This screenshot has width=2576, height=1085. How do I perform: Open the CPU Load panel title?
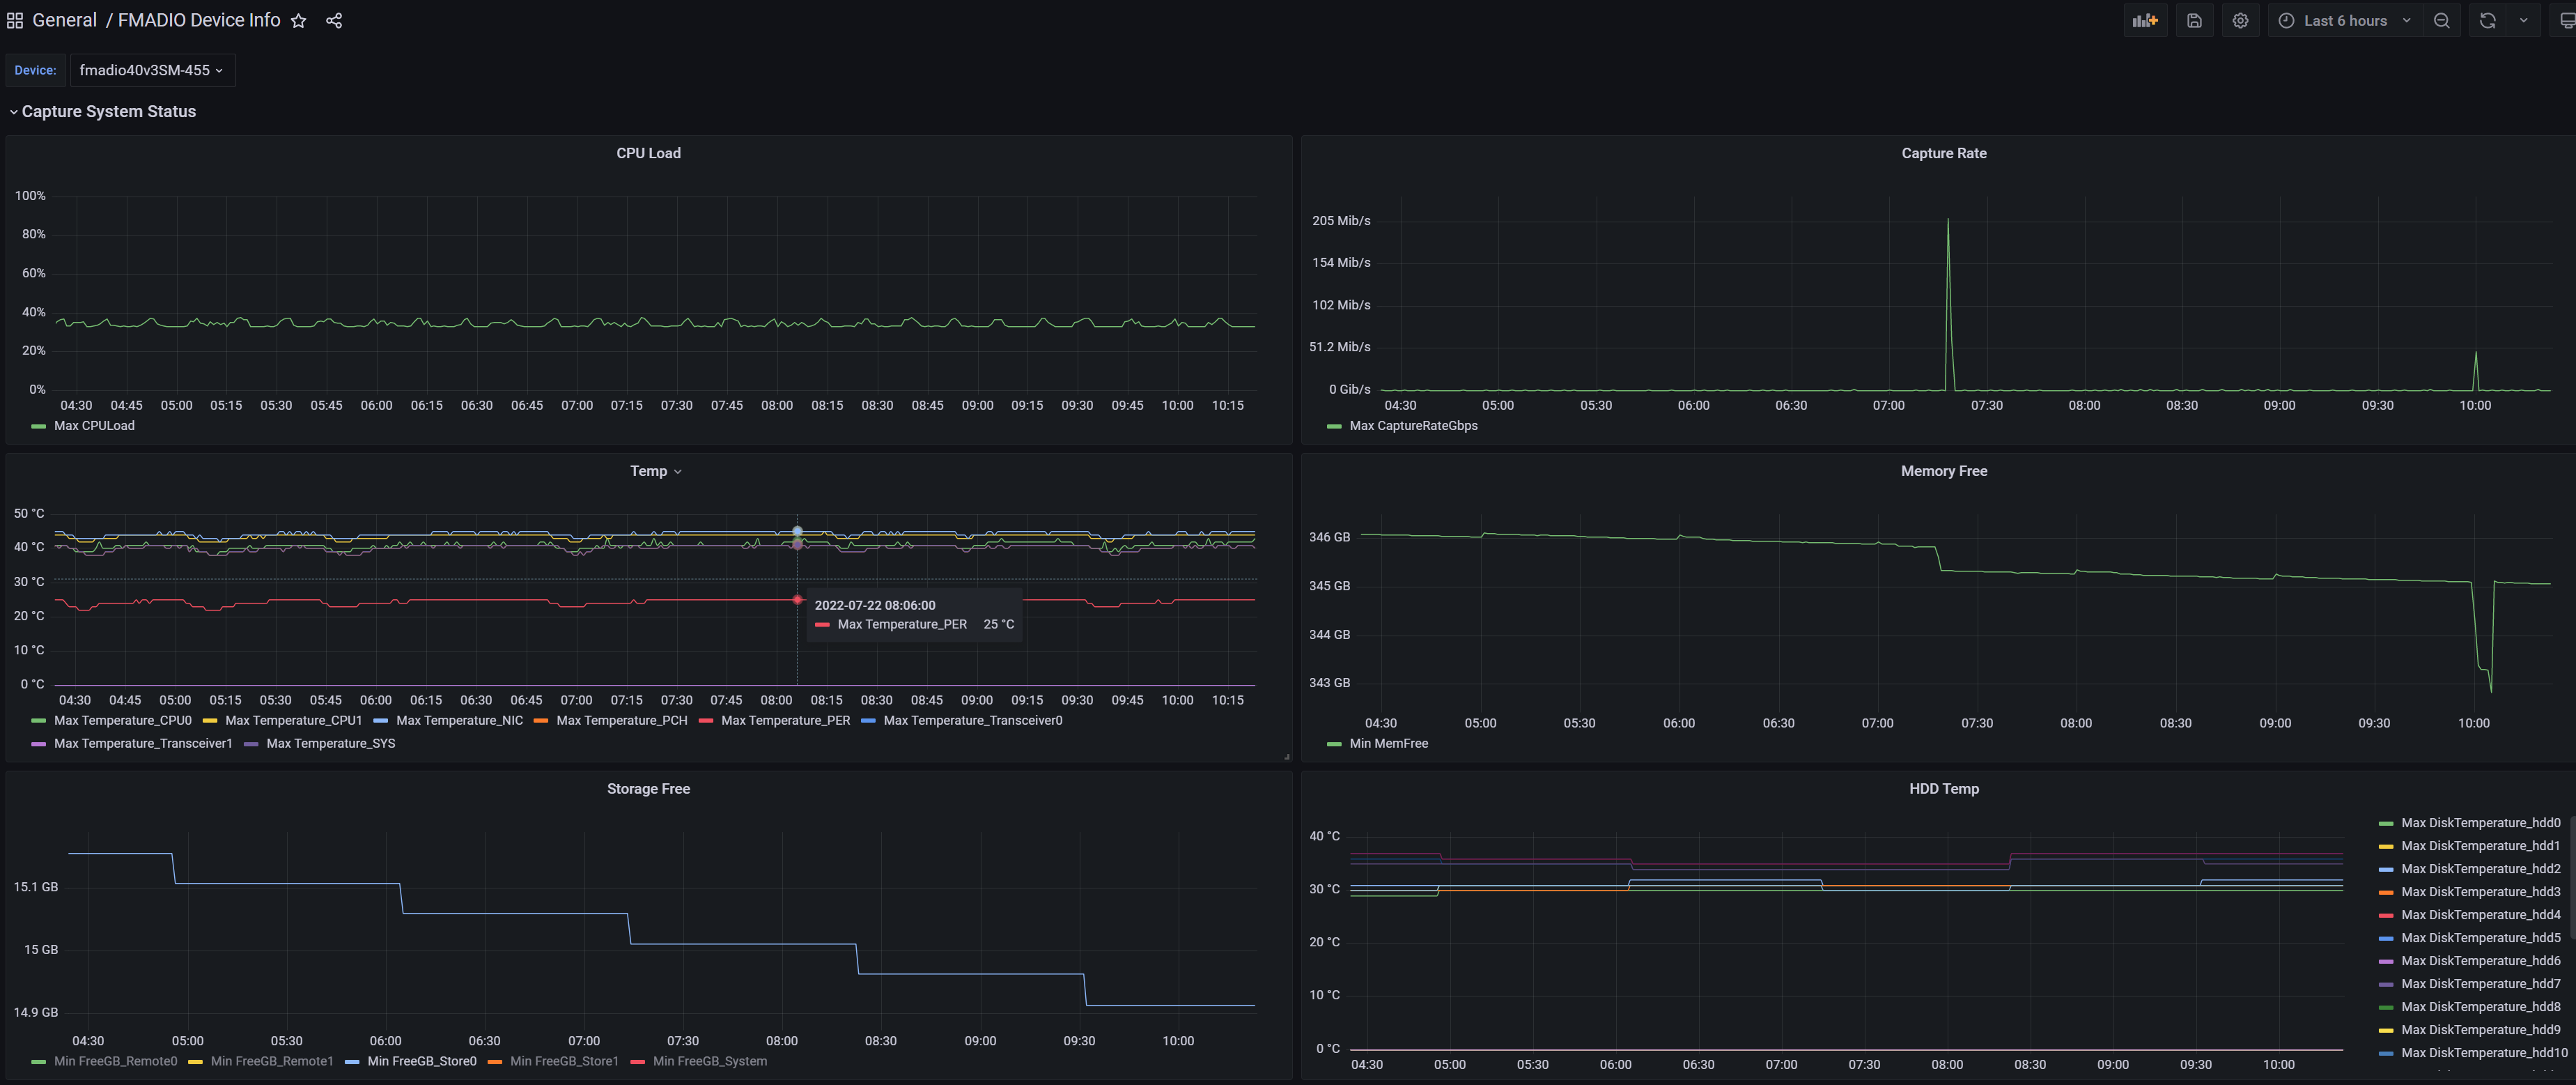[648, 153]
